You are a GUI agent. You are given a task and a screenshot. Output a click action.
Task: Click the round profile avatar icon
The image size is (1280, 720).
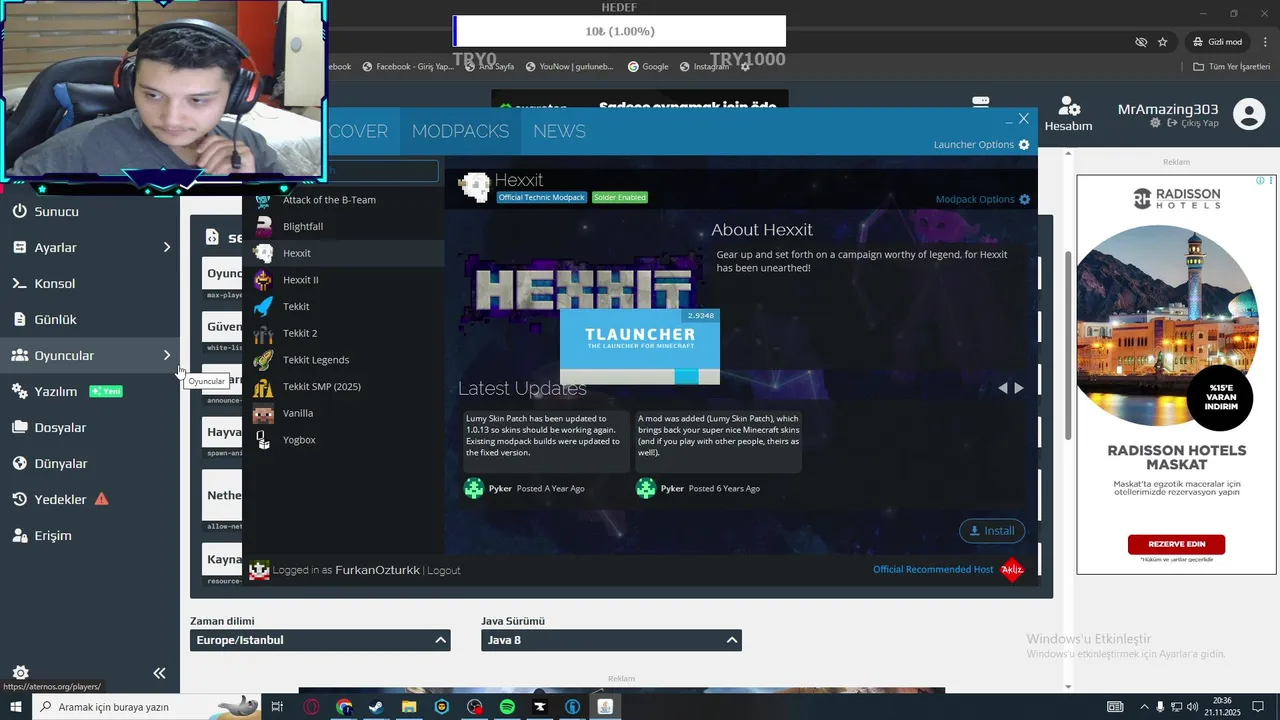point(1249,114)
